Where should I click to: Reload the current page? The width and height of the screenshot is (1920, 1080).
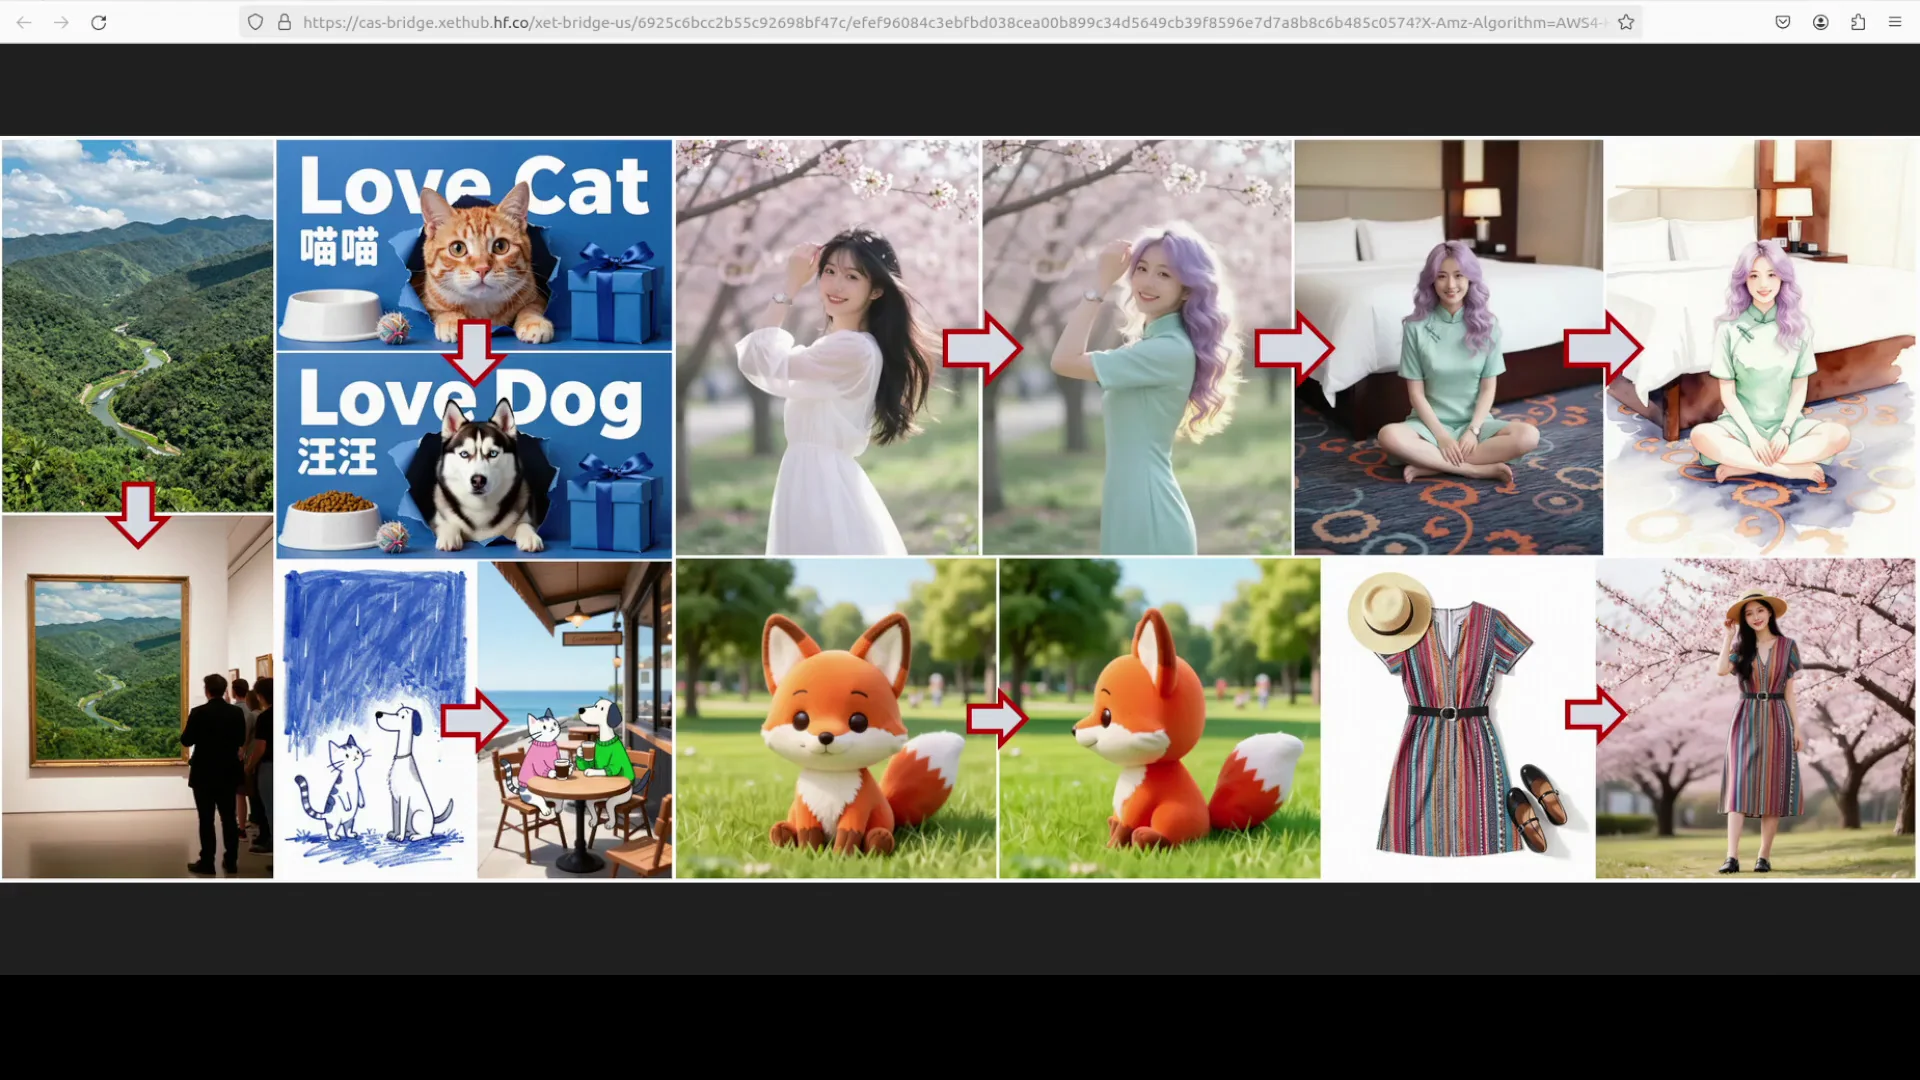point(99,22)
